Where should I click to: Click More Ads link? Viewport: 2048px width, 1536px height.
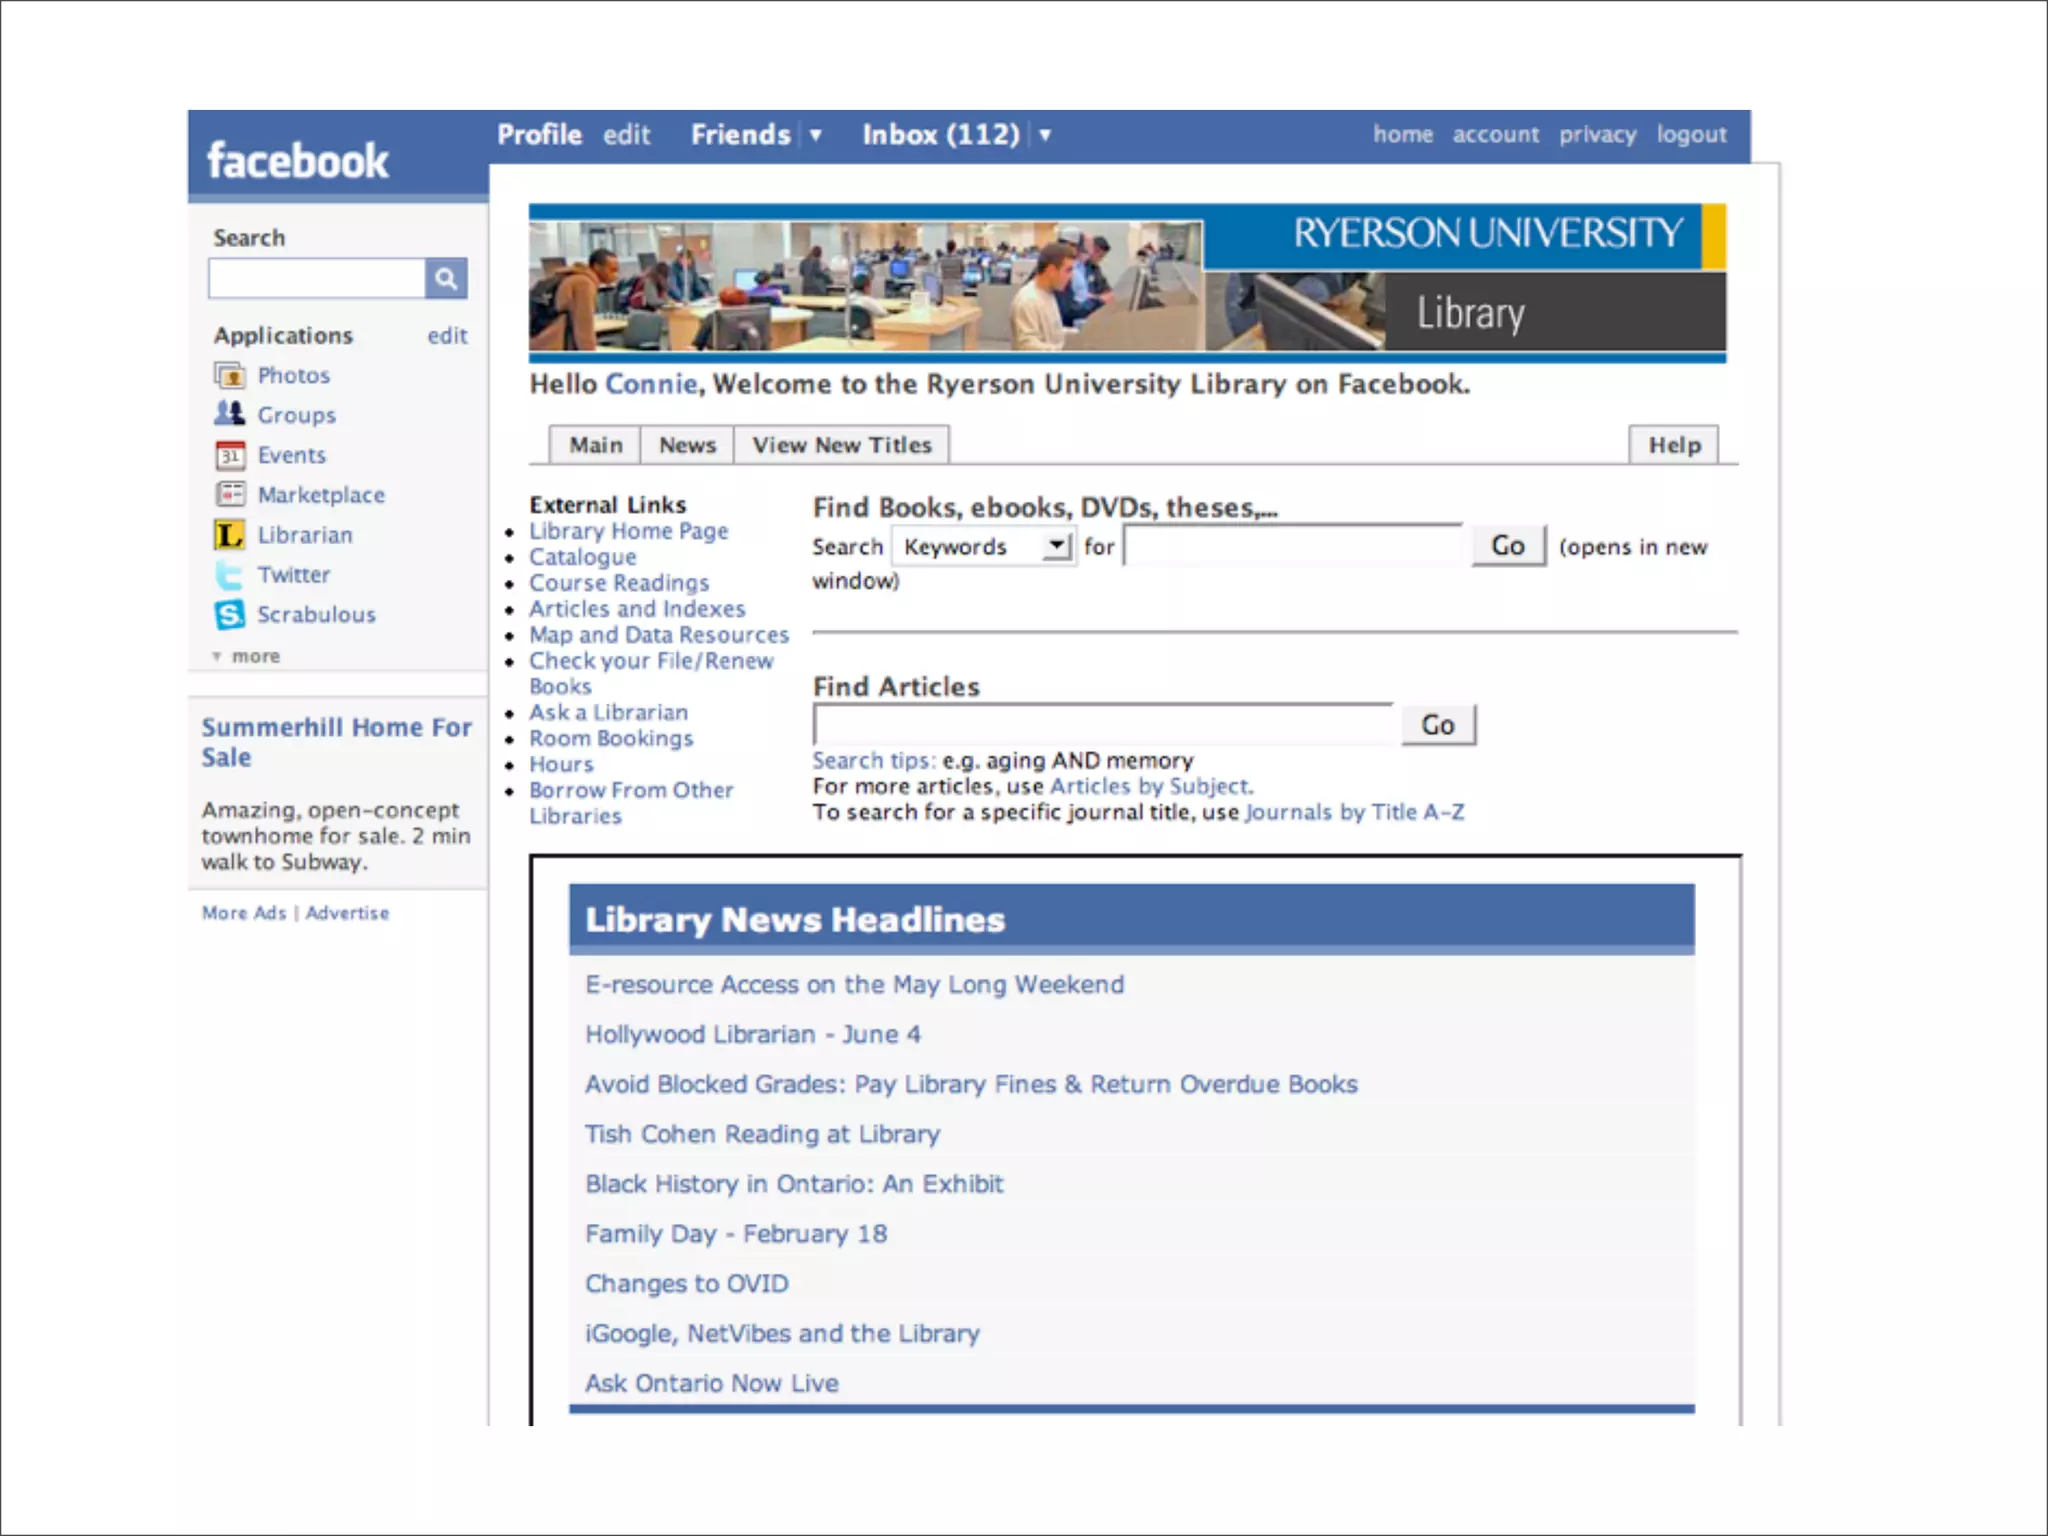pos(244,913)
